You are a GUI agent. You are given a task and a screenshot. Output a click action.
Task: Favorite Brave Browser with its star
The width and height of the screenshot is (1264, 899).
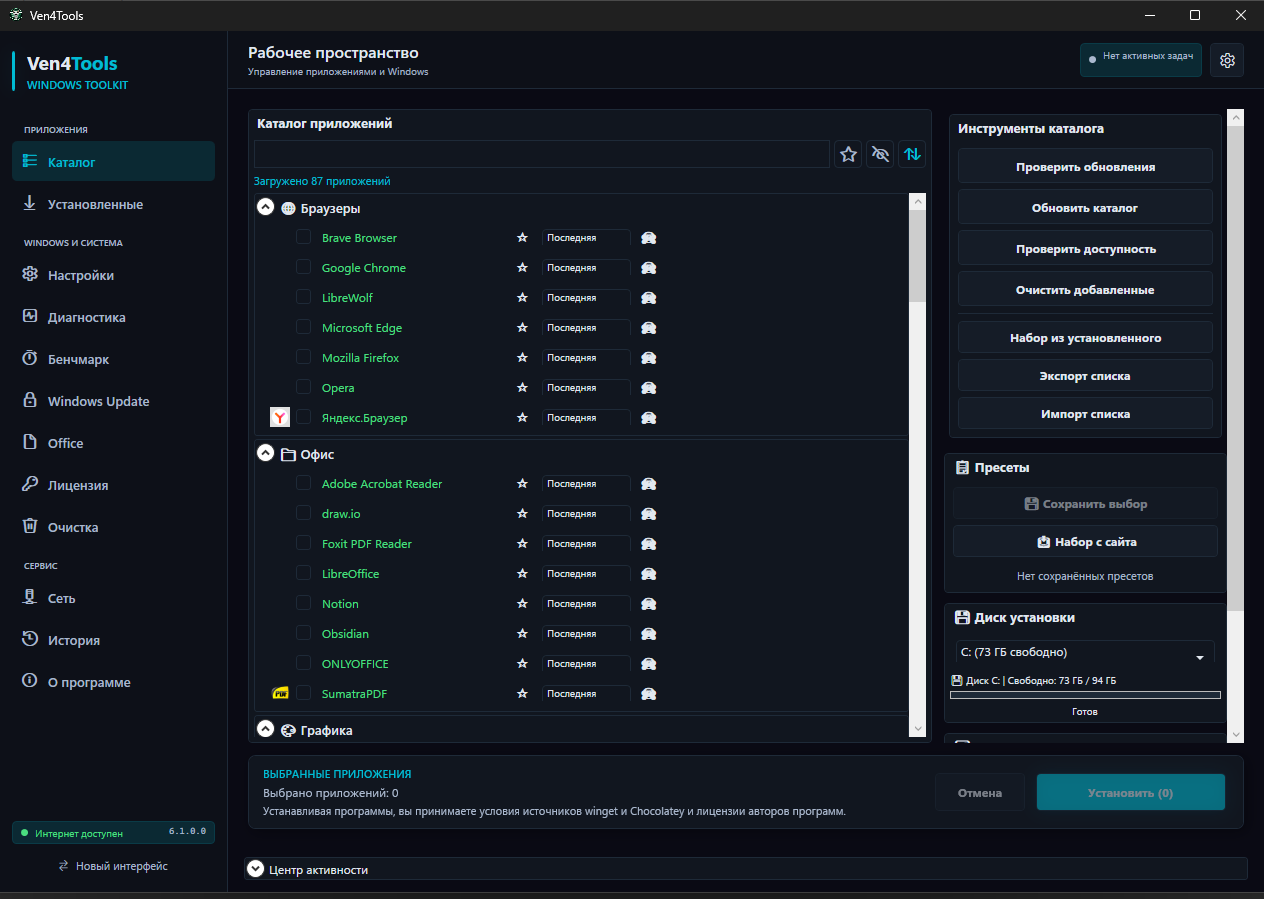521,238
